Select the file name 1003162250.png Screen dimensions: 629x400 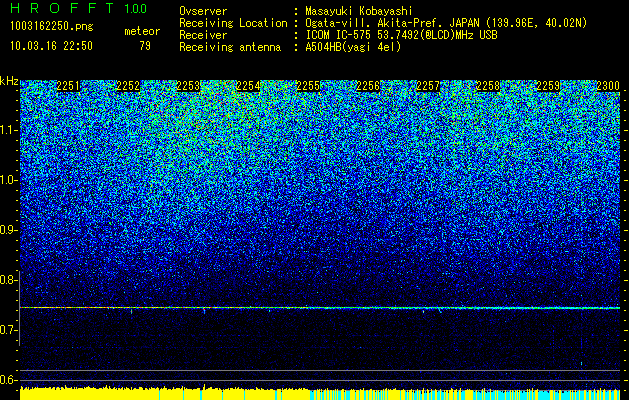tap(52, 26)
